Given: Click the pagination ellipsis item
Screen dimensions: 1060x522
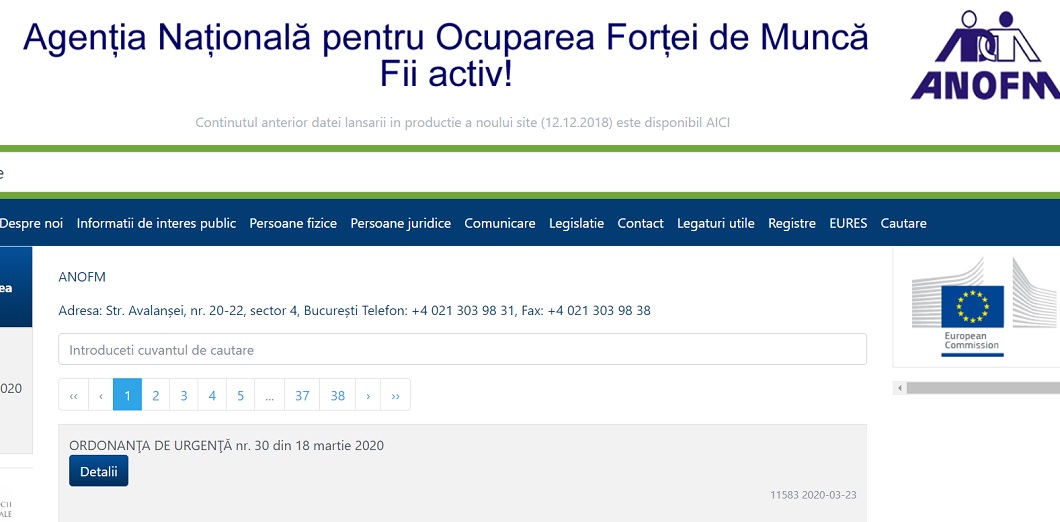Looking at the screenshot, I should click(270, 395).
